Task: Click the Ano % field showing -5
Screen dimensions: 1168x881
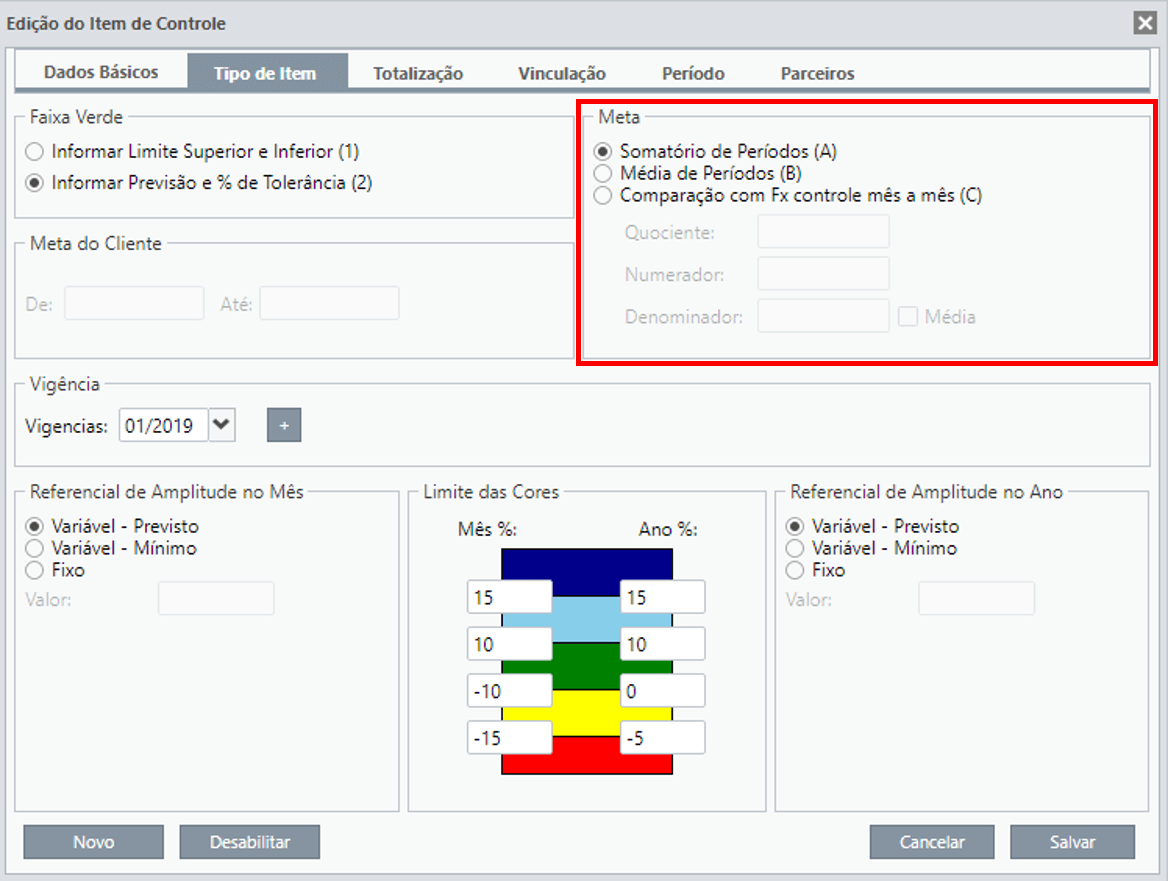Action: (662, 737)
